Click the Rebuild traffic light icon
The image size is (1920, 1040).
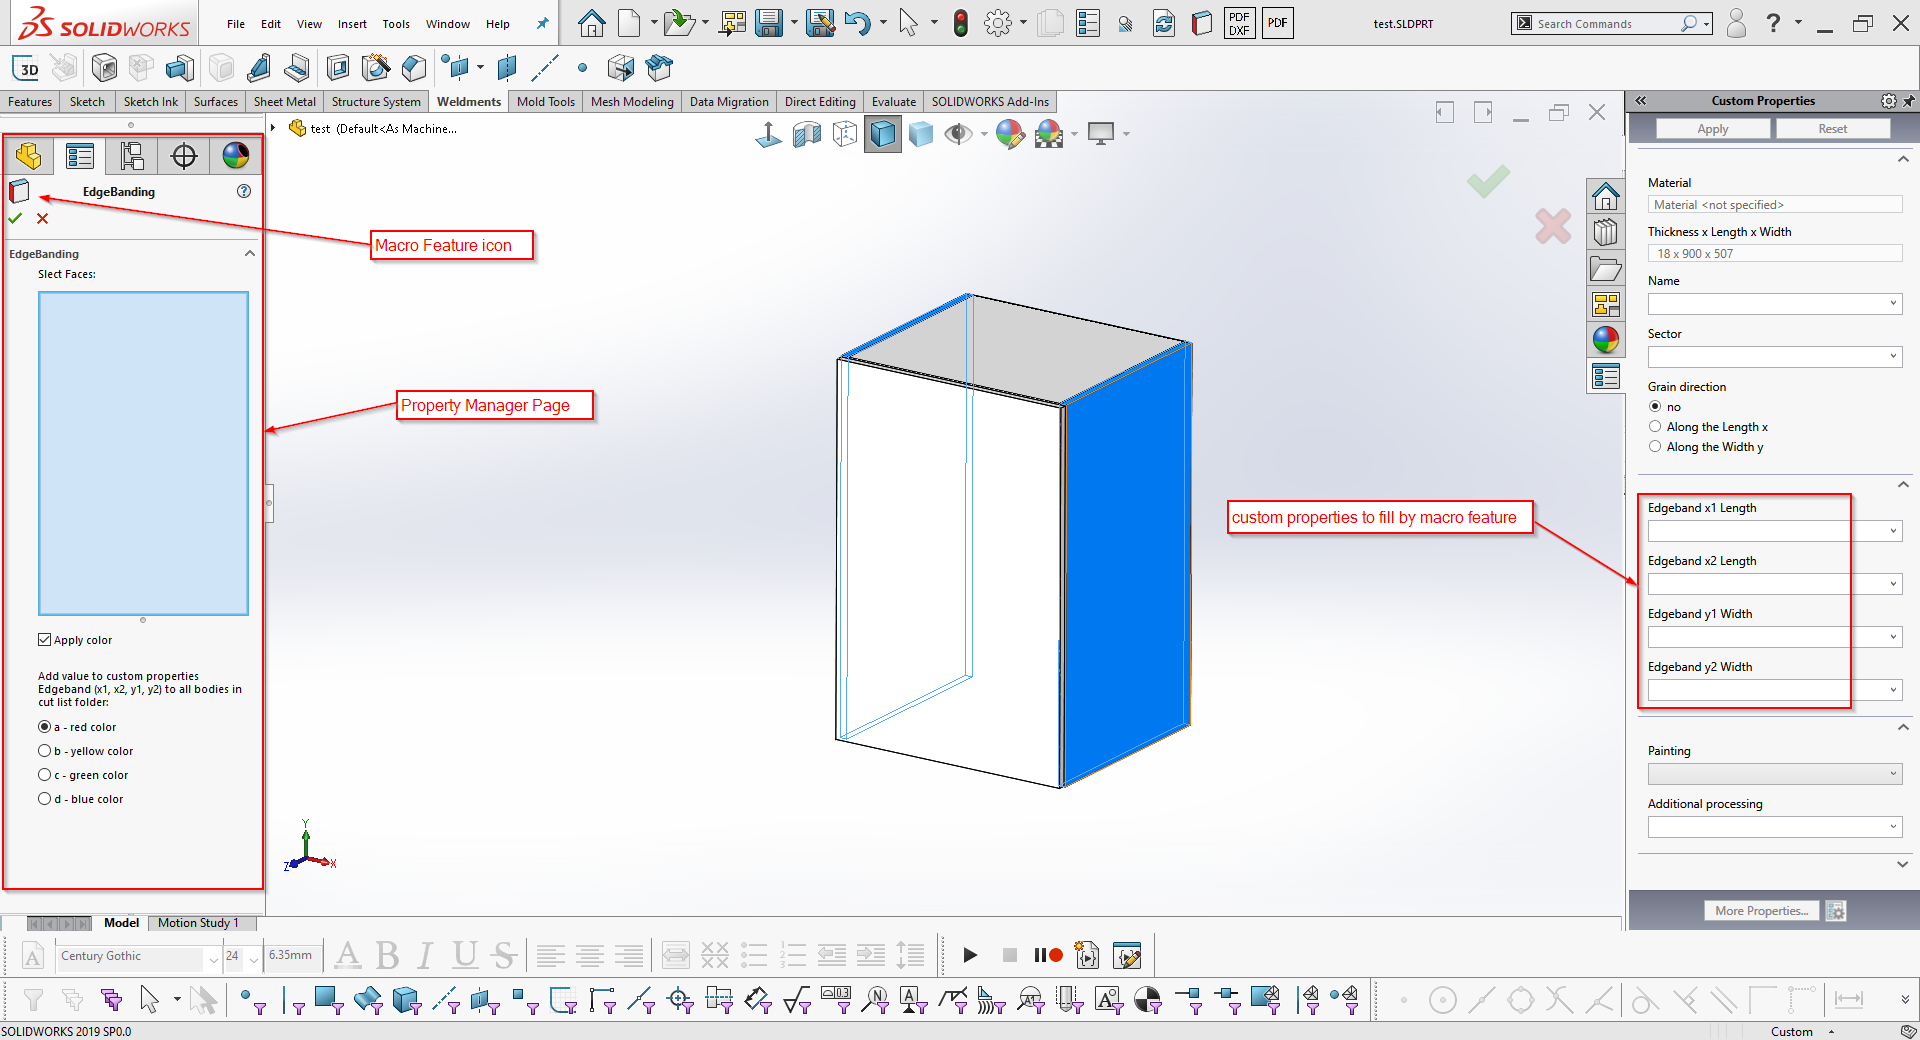961,23
